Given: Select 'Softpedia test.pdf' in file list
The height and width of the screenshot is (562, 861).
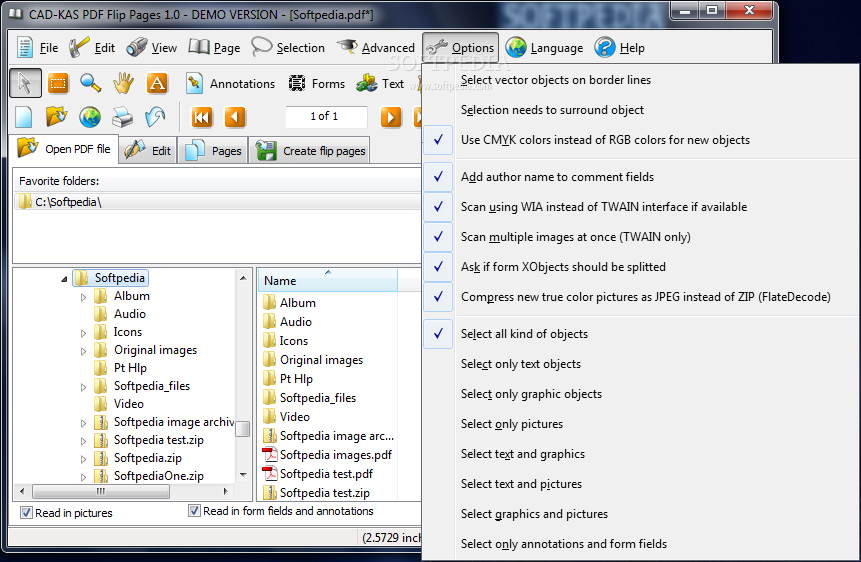Looking at the screenshot, I should 318,474.
